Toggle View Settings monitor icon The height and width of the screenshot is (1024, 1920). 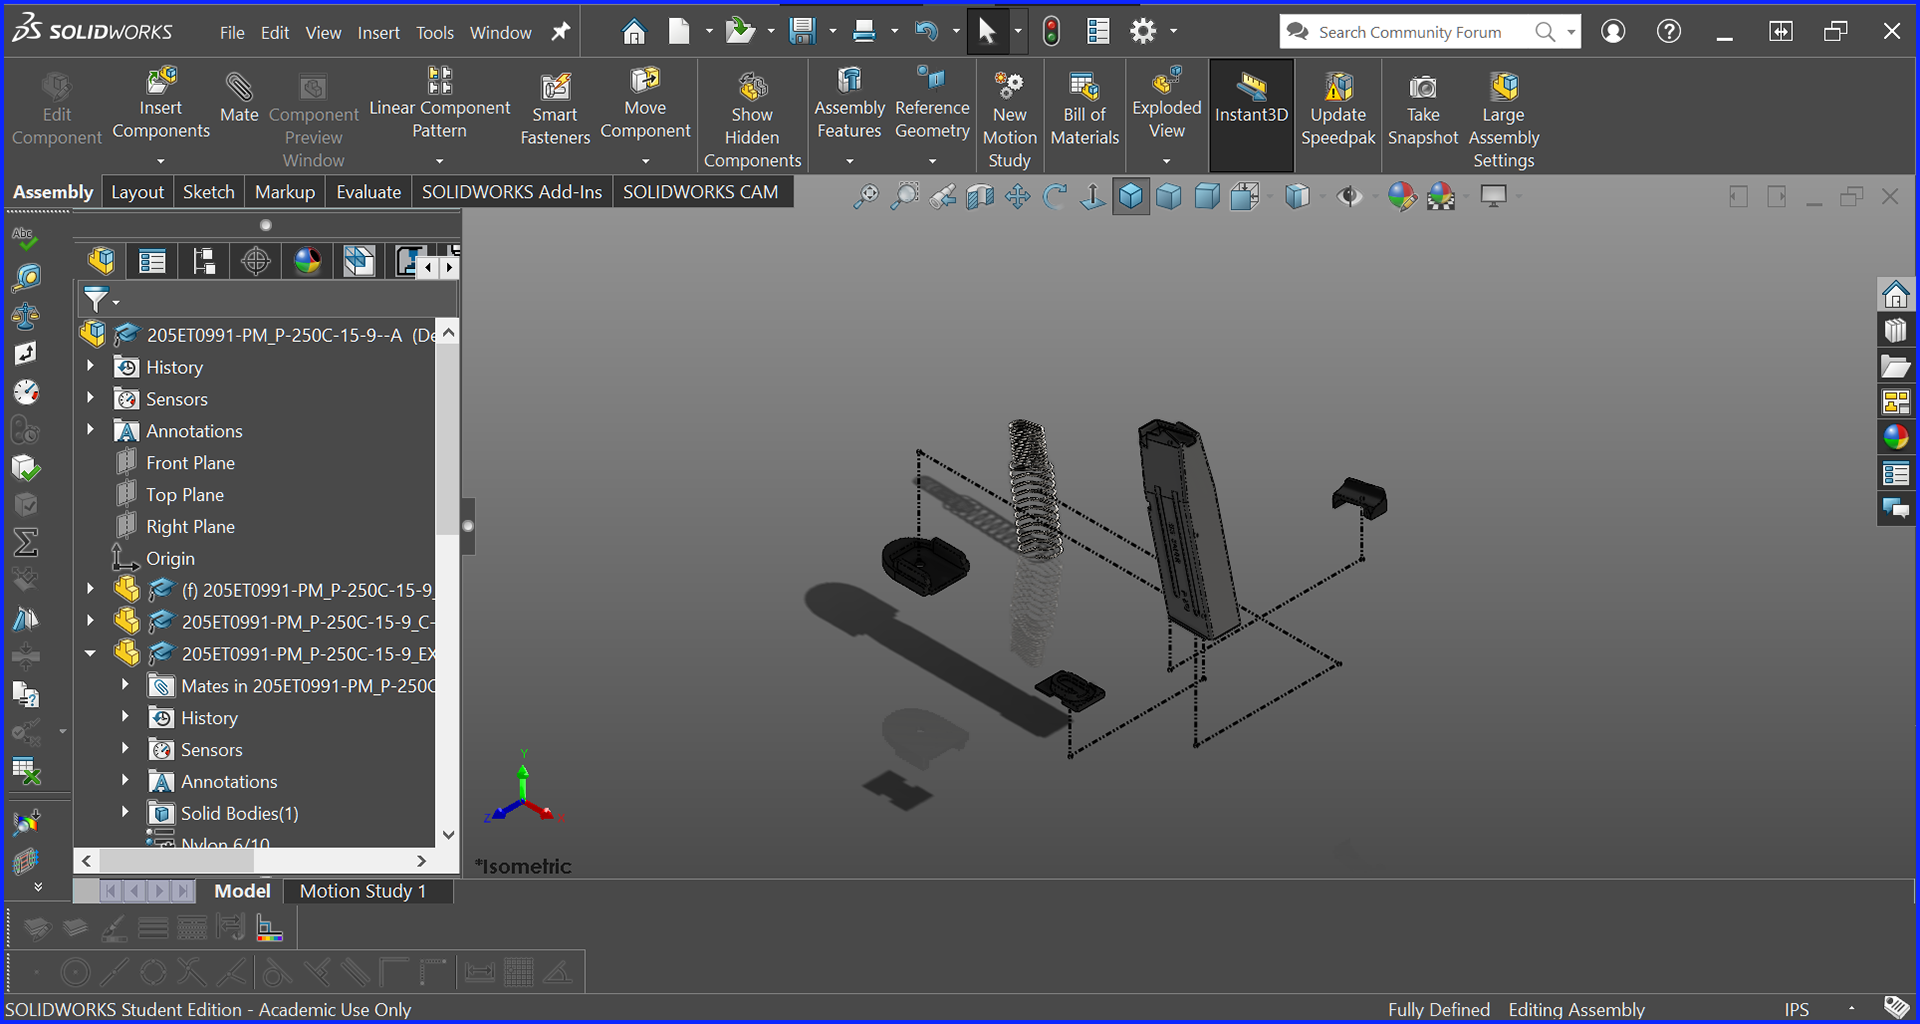pos(1493,196)
